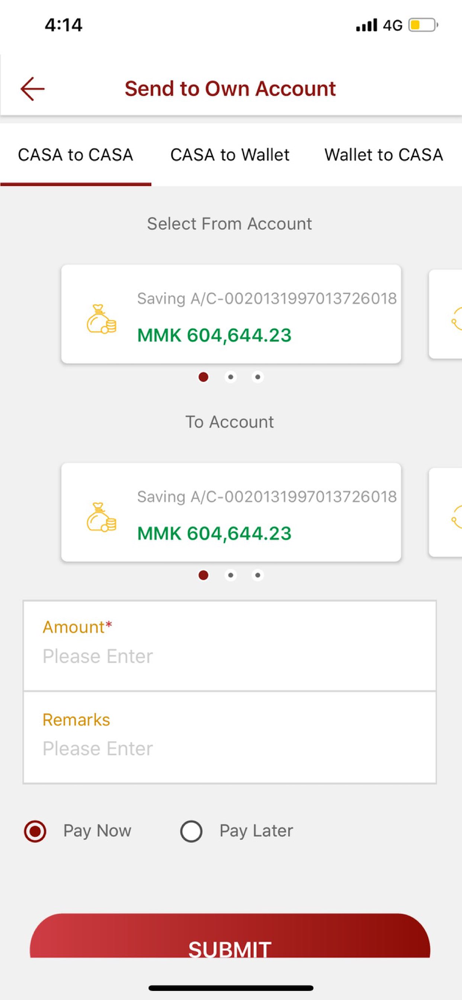Tap the back arrow icon
The image size is (462, 1000).
coord(32,89)
